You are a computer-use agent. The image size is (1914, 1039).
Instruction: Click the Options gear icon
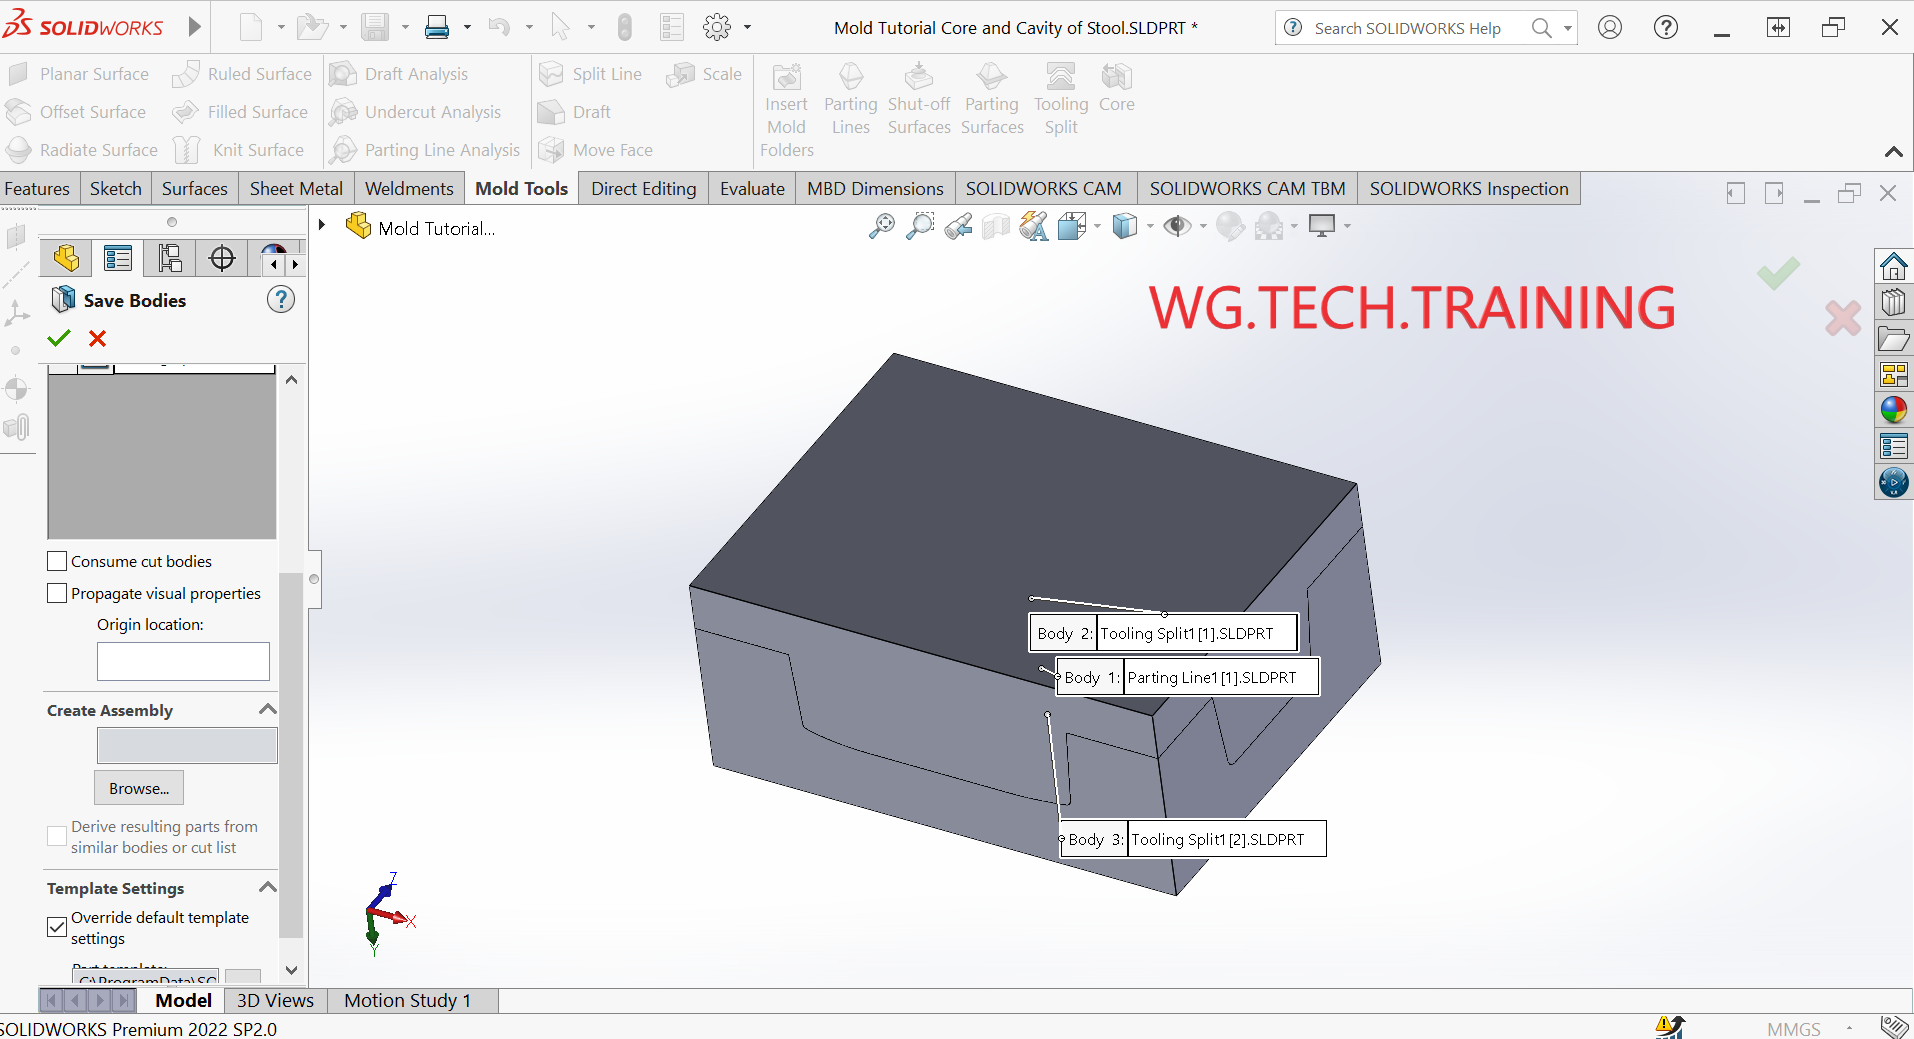[x=717, y=27]
